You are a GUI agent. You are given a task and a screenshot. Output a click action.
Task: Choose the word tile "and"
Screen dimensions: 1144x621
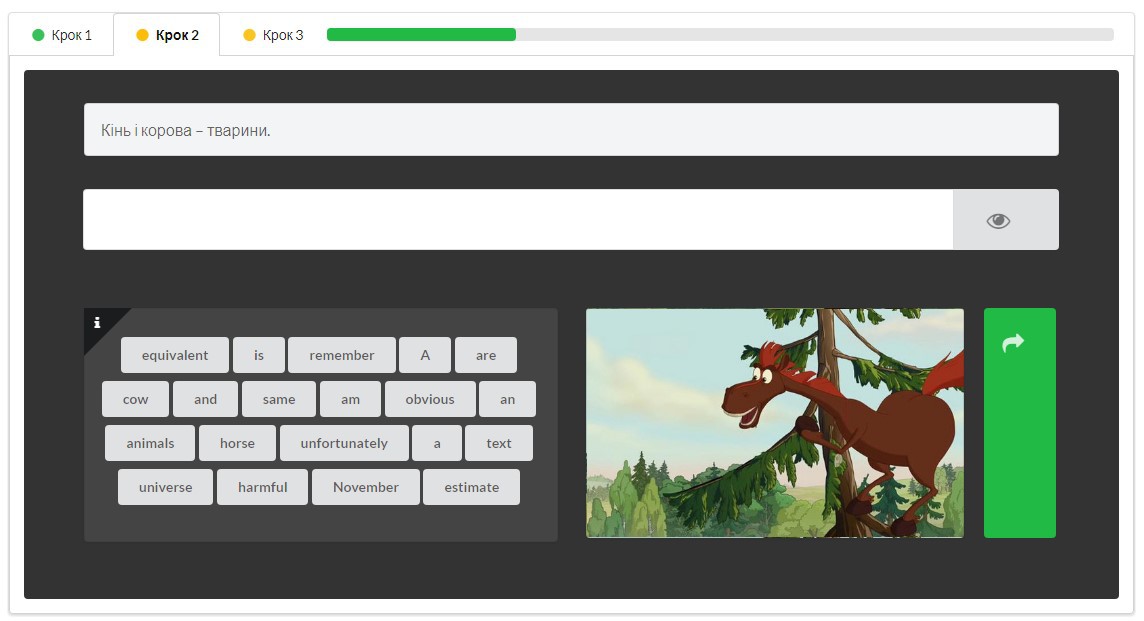point(205,399)
